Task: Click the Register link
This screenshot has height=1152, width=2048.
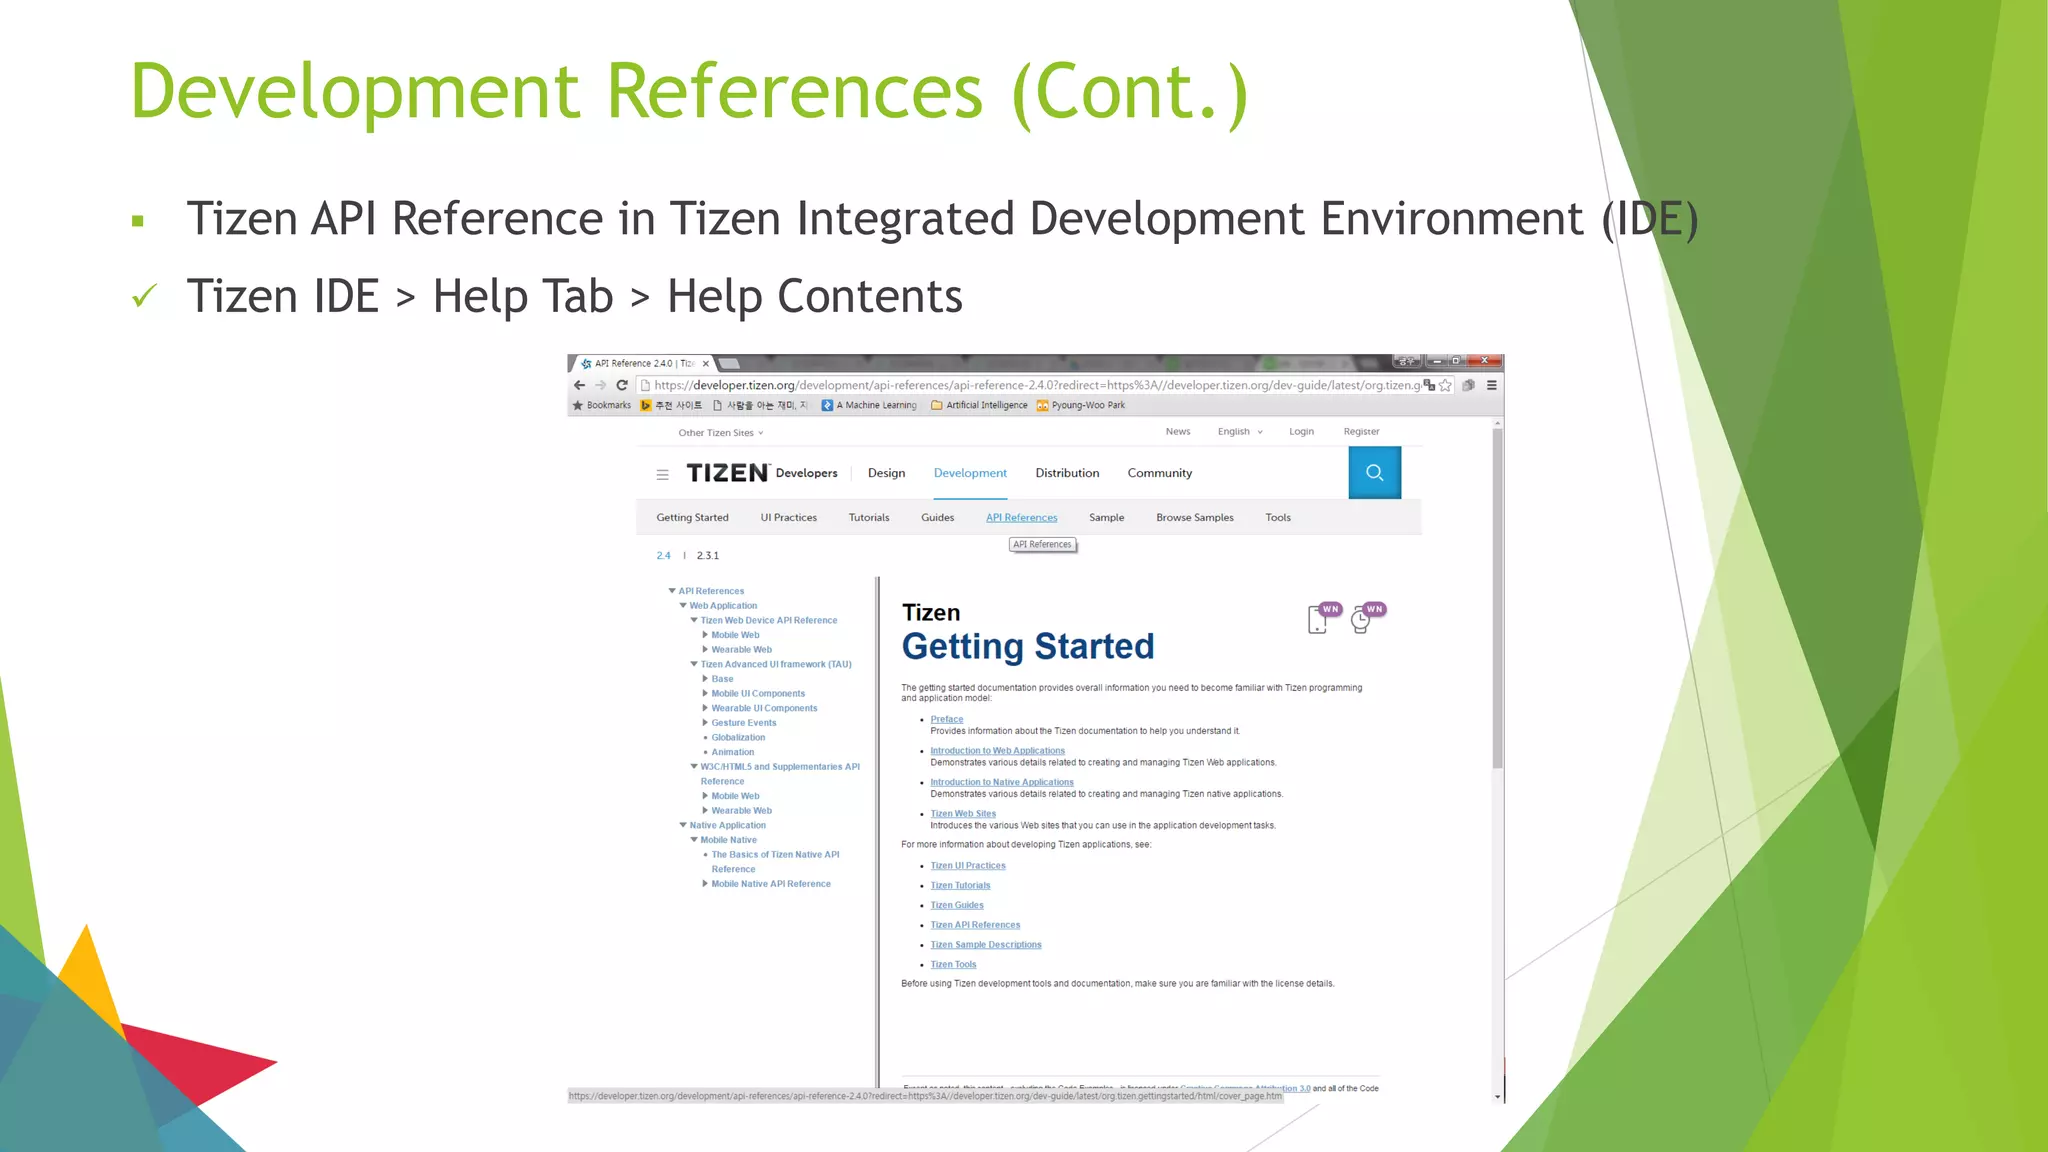Action: (x=1361, y=432)
